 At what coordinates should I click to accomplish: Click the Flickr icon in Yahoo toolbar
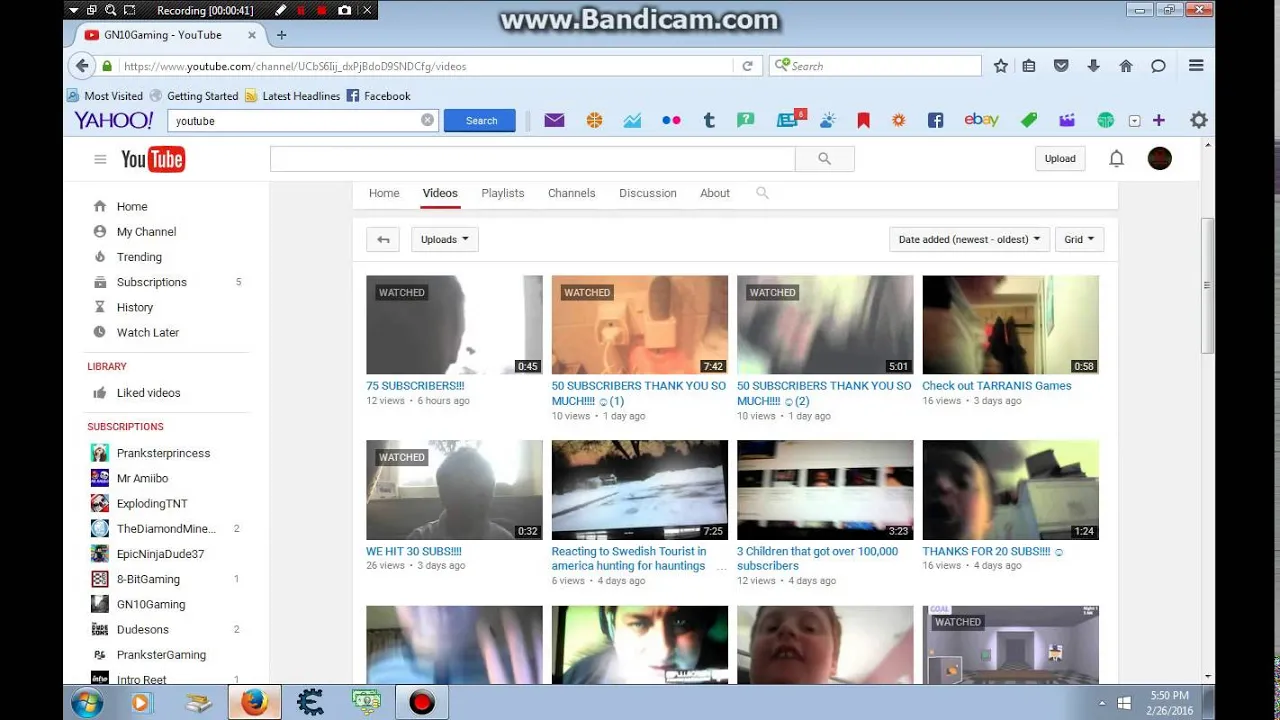[671, 120]
